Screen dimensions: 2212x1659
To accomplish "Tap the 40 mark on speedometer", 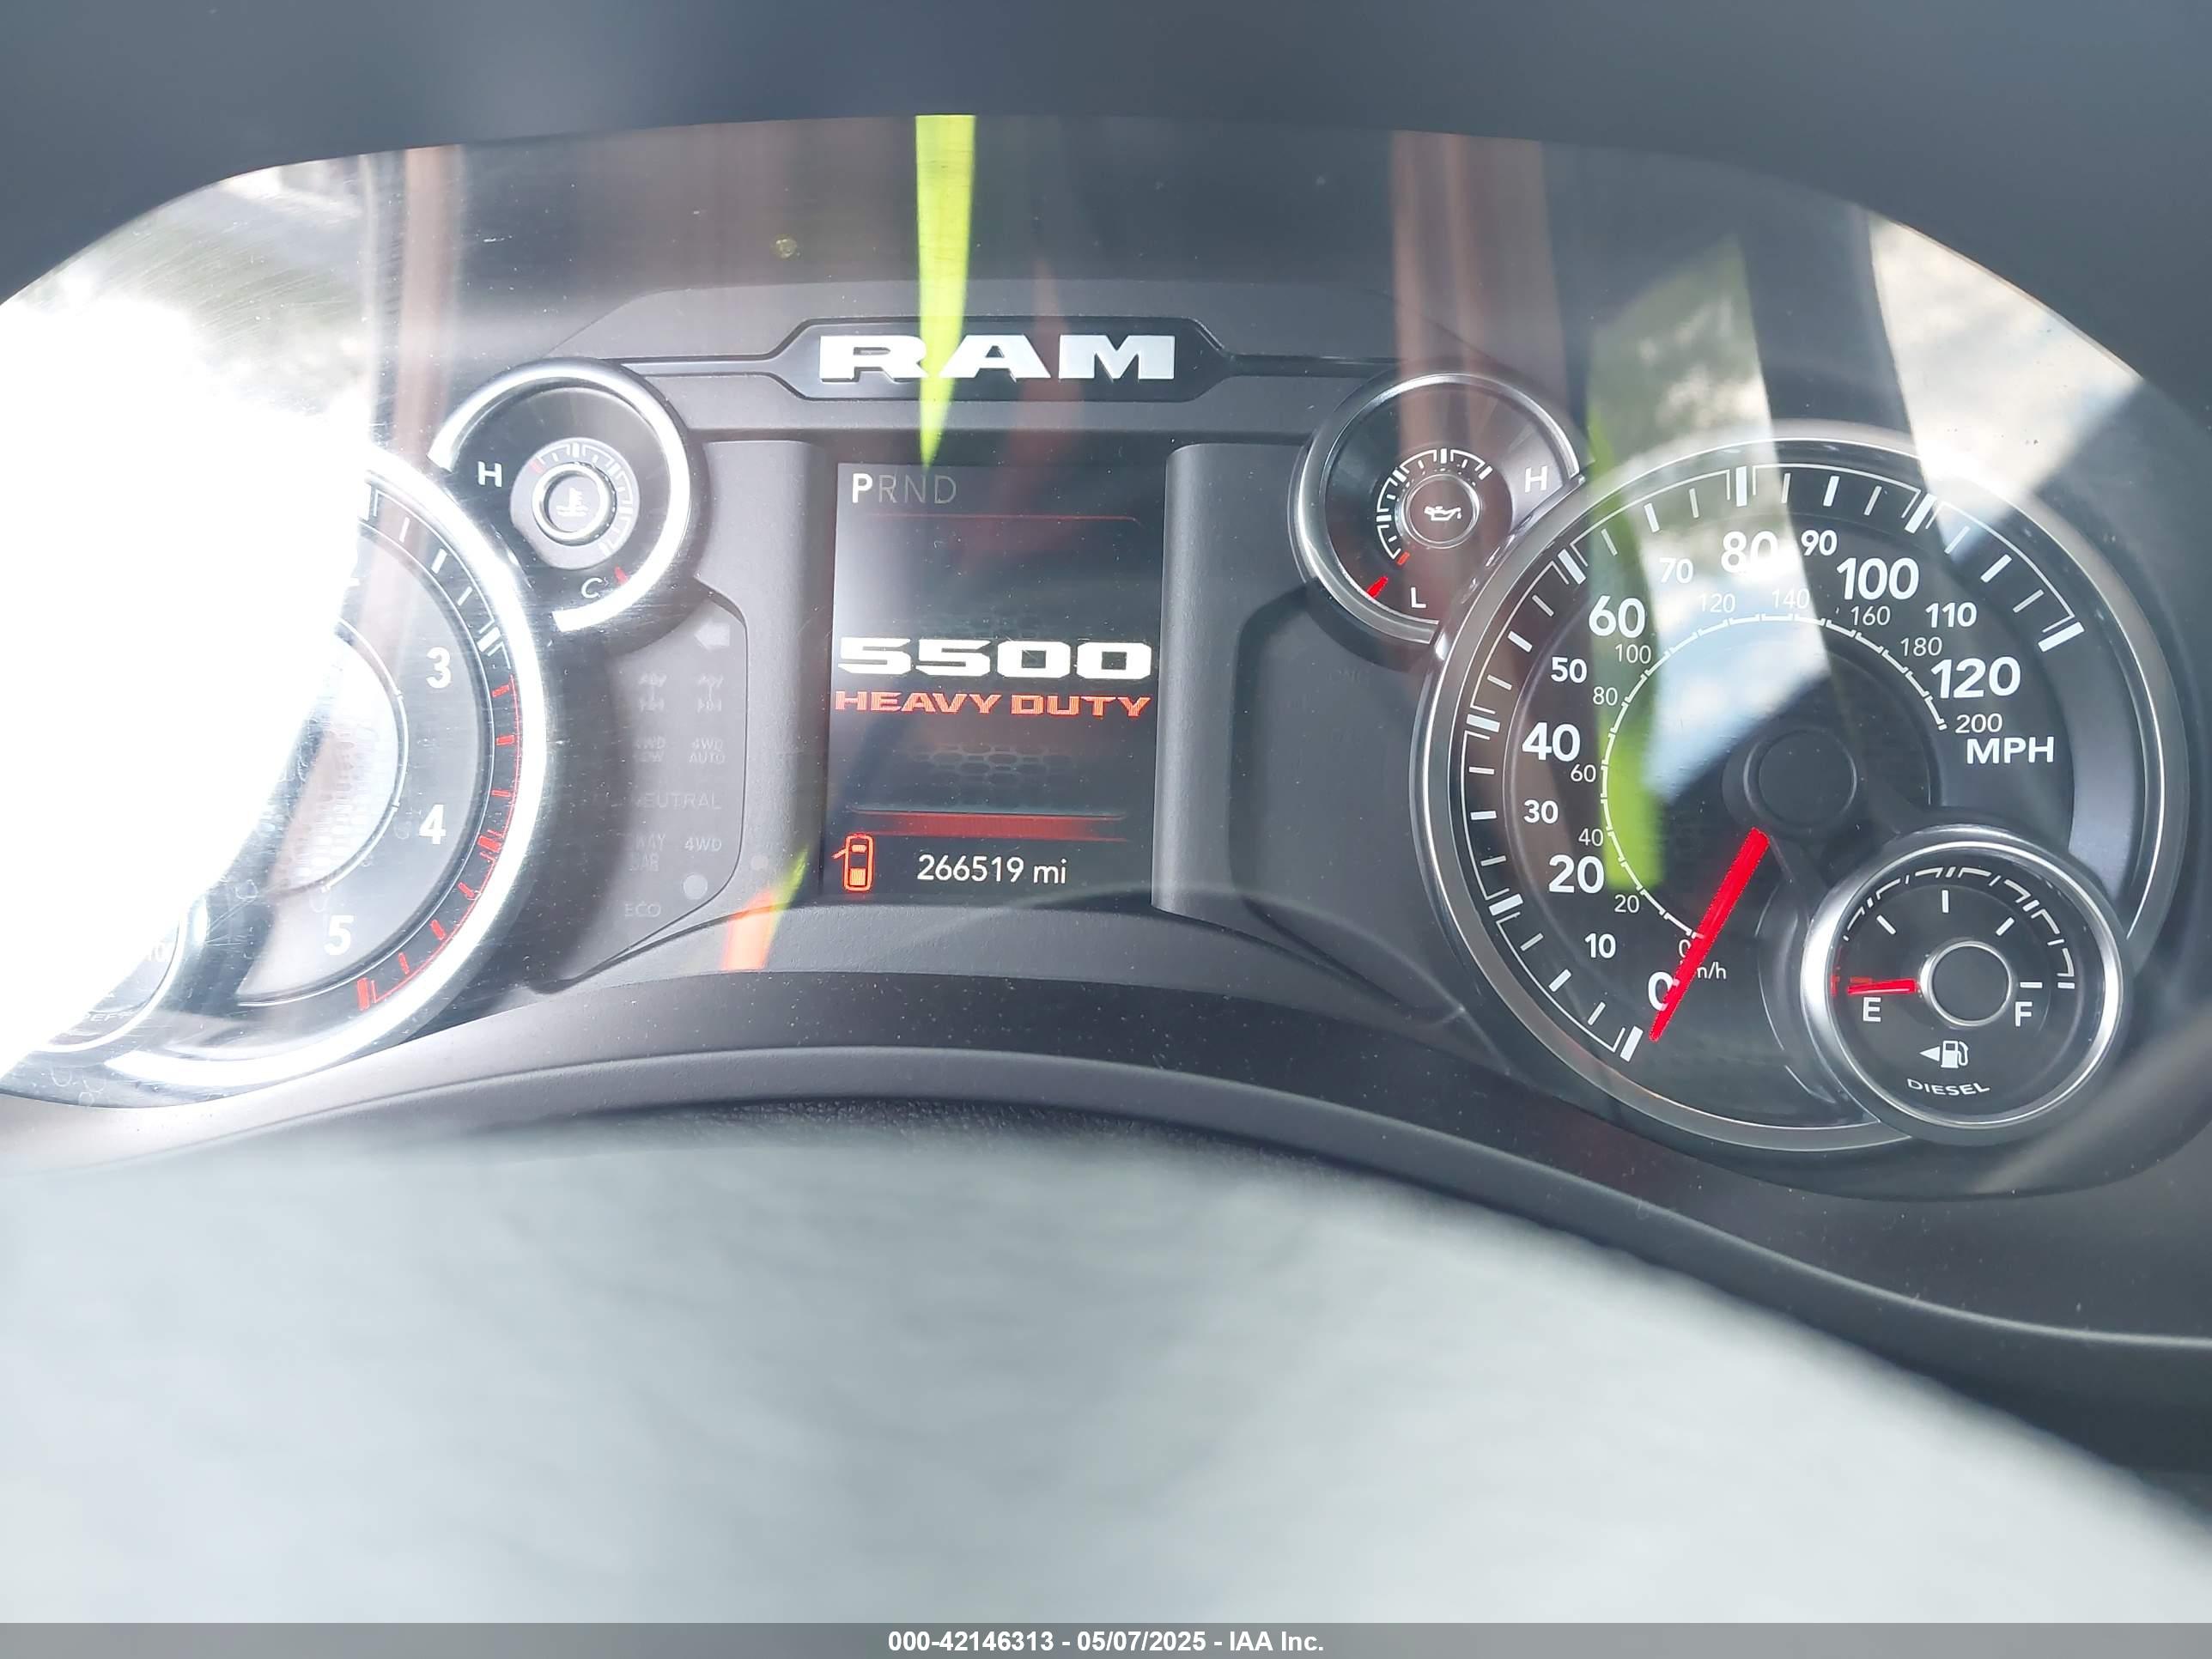I will 1551,743.
